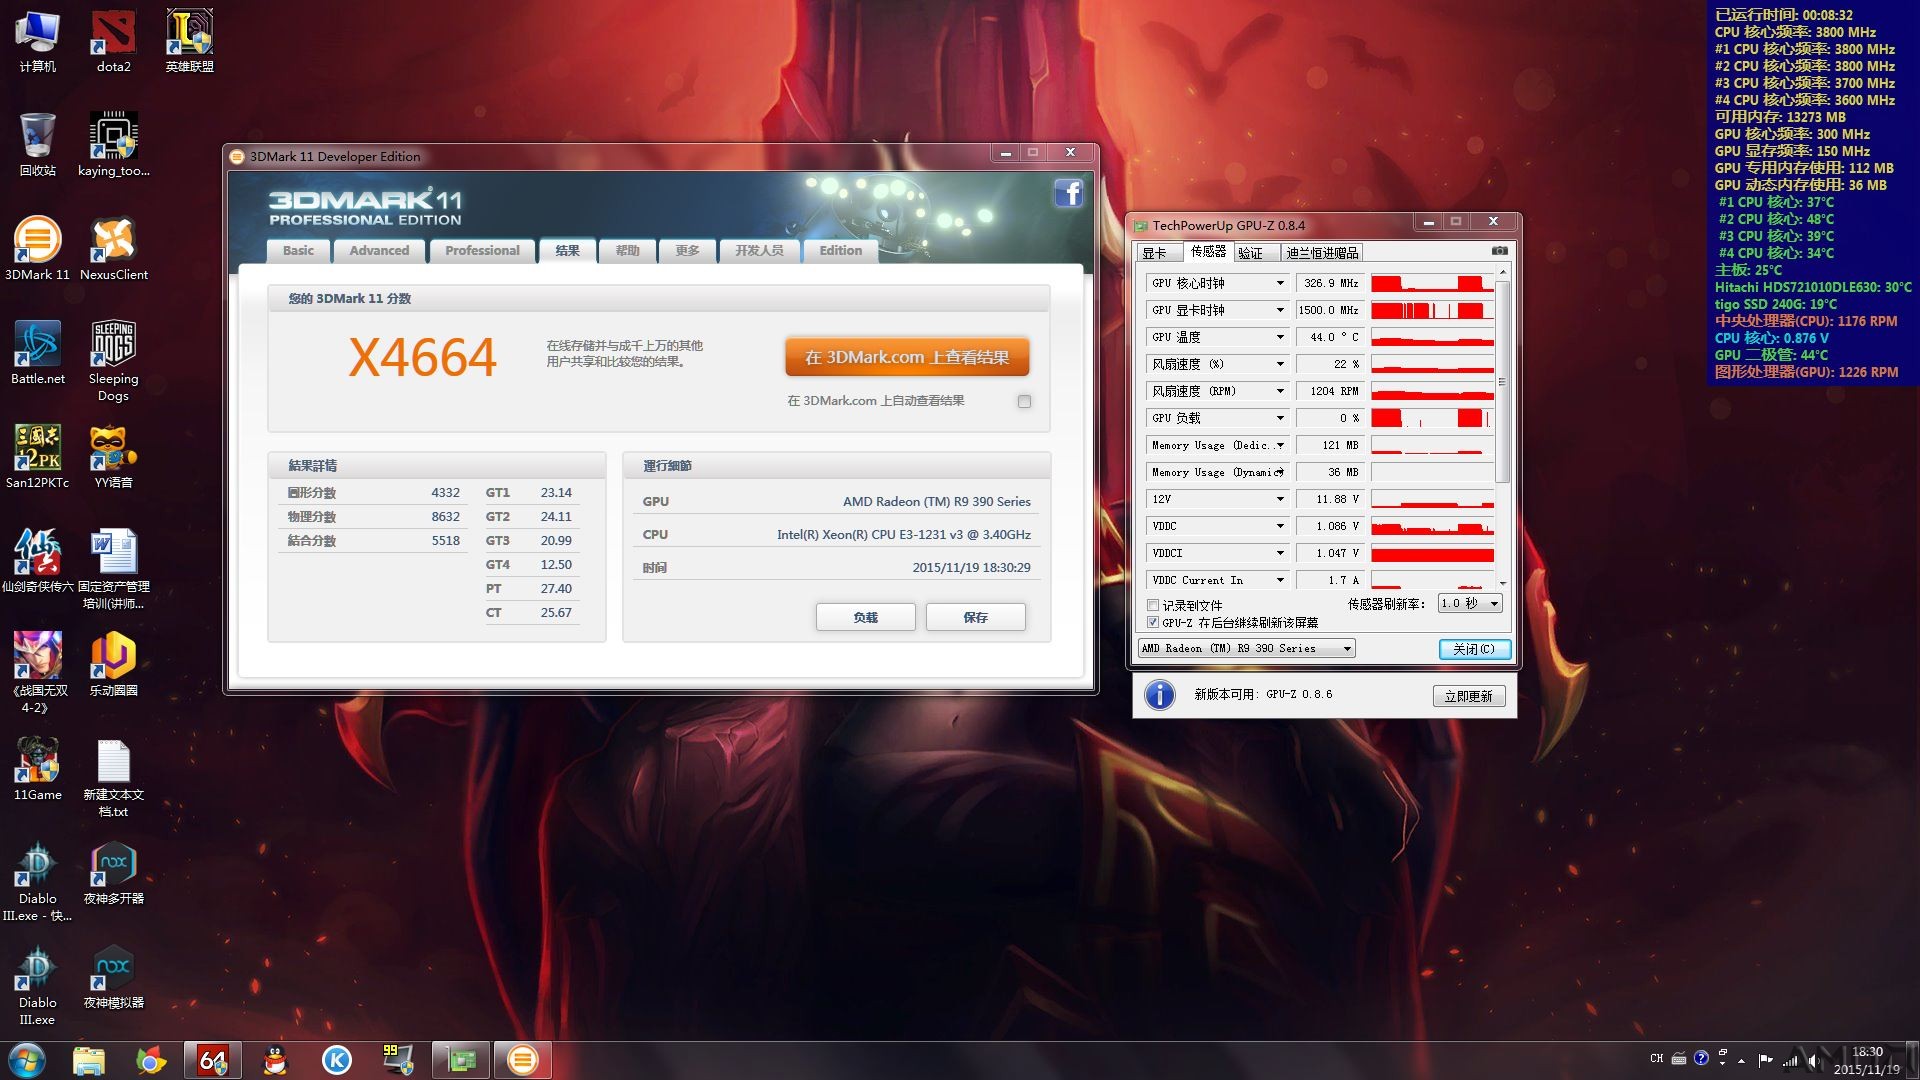Open the QQ penguin taskbar icon
Image resolution: width=1920 pixels, height=1080 pixels.
tap(275, 1060)
